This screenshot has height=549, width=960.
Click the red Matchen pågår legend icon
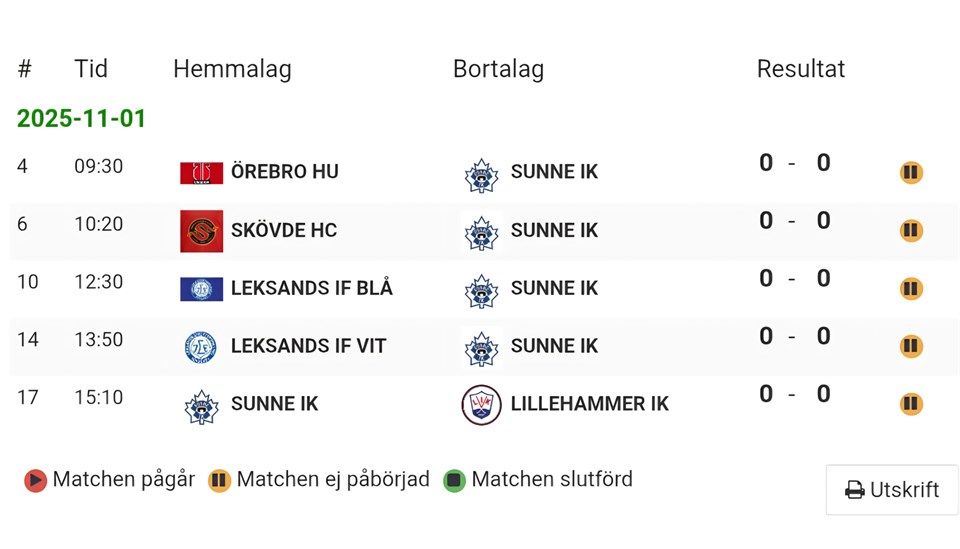tap(35, 481)
